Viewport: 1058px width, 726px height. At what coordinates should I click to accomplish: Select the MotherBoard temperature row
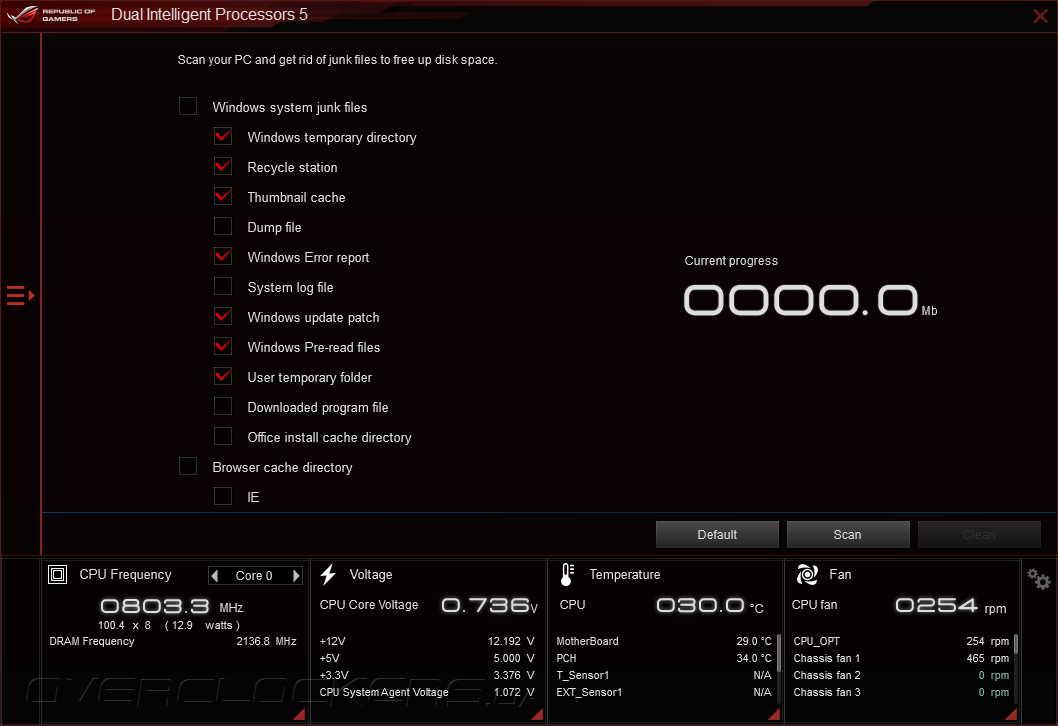(664, 641)
